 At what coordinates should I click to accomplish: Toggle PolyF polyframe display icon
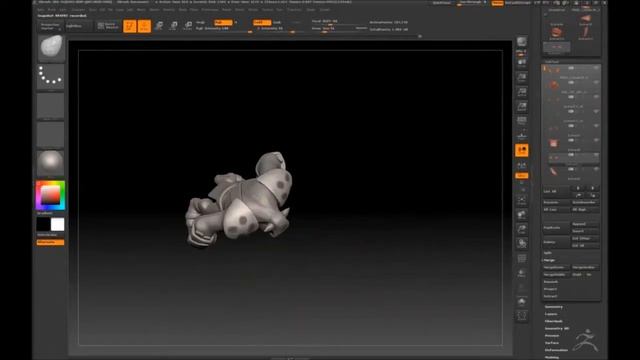click(522, 258)
